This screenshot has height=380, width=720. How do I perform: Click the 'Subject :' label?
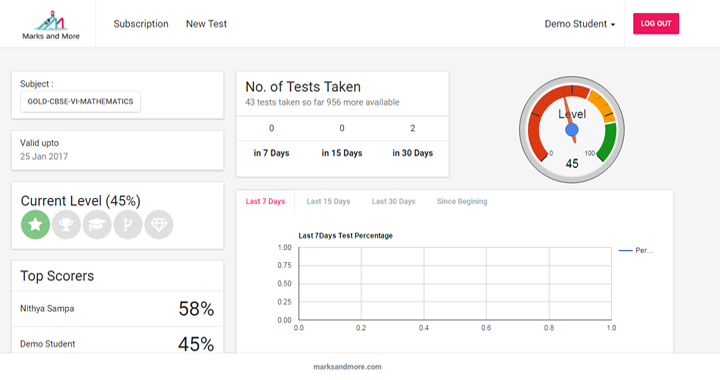pos(37,84)
